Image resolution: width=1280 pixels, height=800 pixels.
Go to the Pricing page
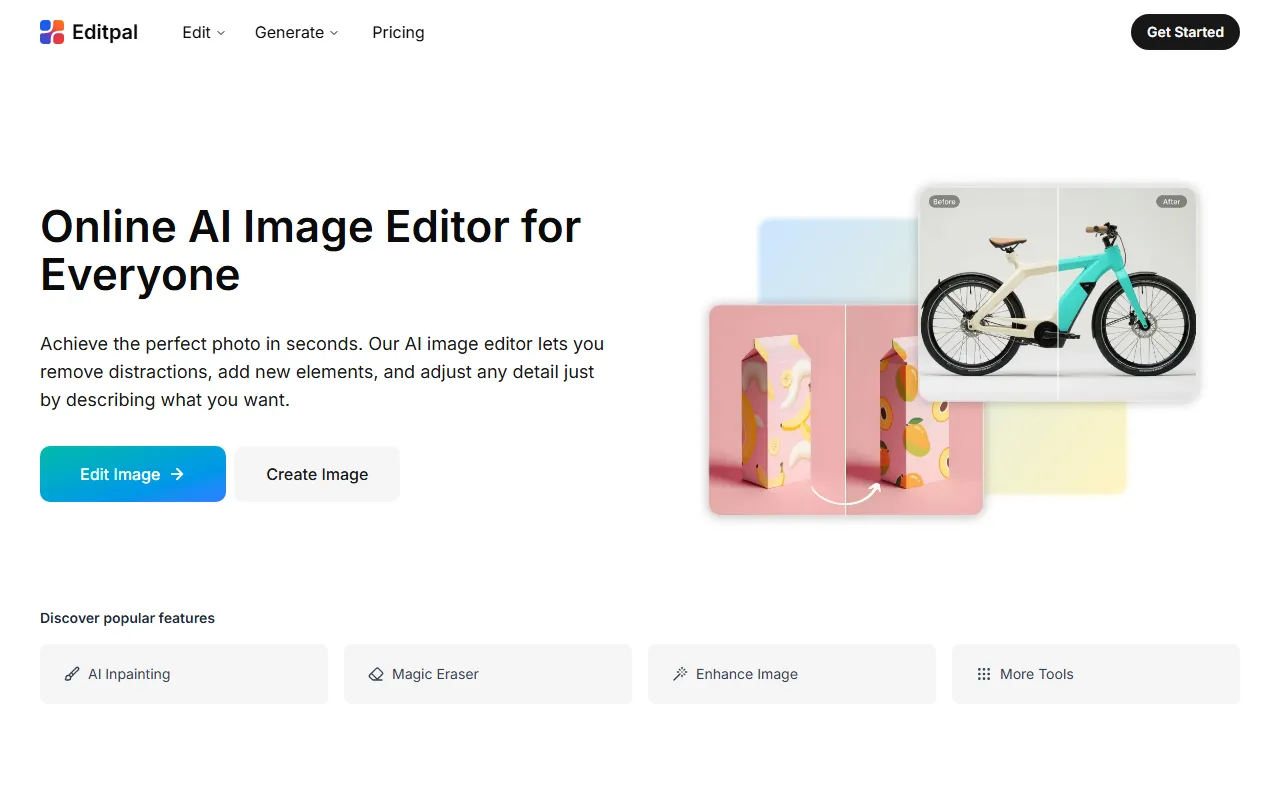pos(398,32)
